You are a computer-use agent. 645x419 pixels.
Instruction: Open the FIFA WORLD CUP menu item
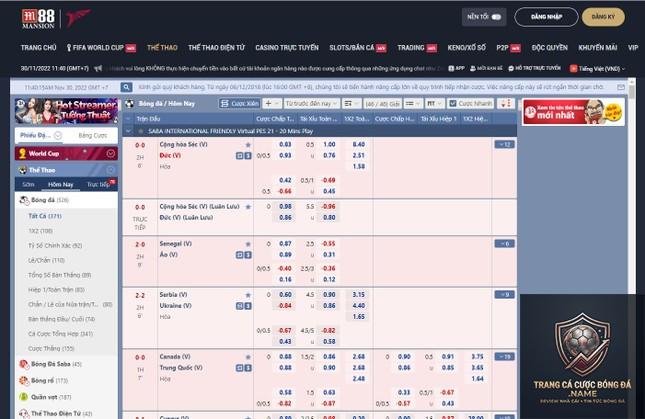click(x=101, y=48)
